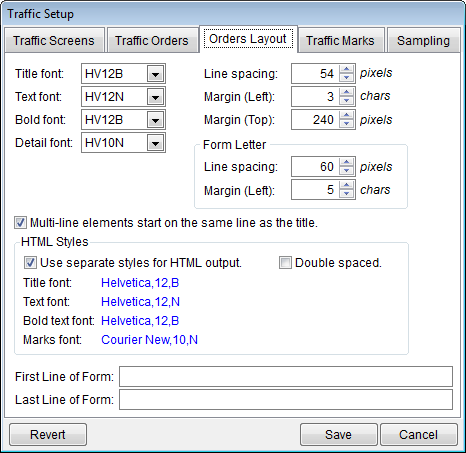Open the Sampling tab
The height and width of the screenshot is (453, 466).
pyautogui.click(x=423, y=40)
